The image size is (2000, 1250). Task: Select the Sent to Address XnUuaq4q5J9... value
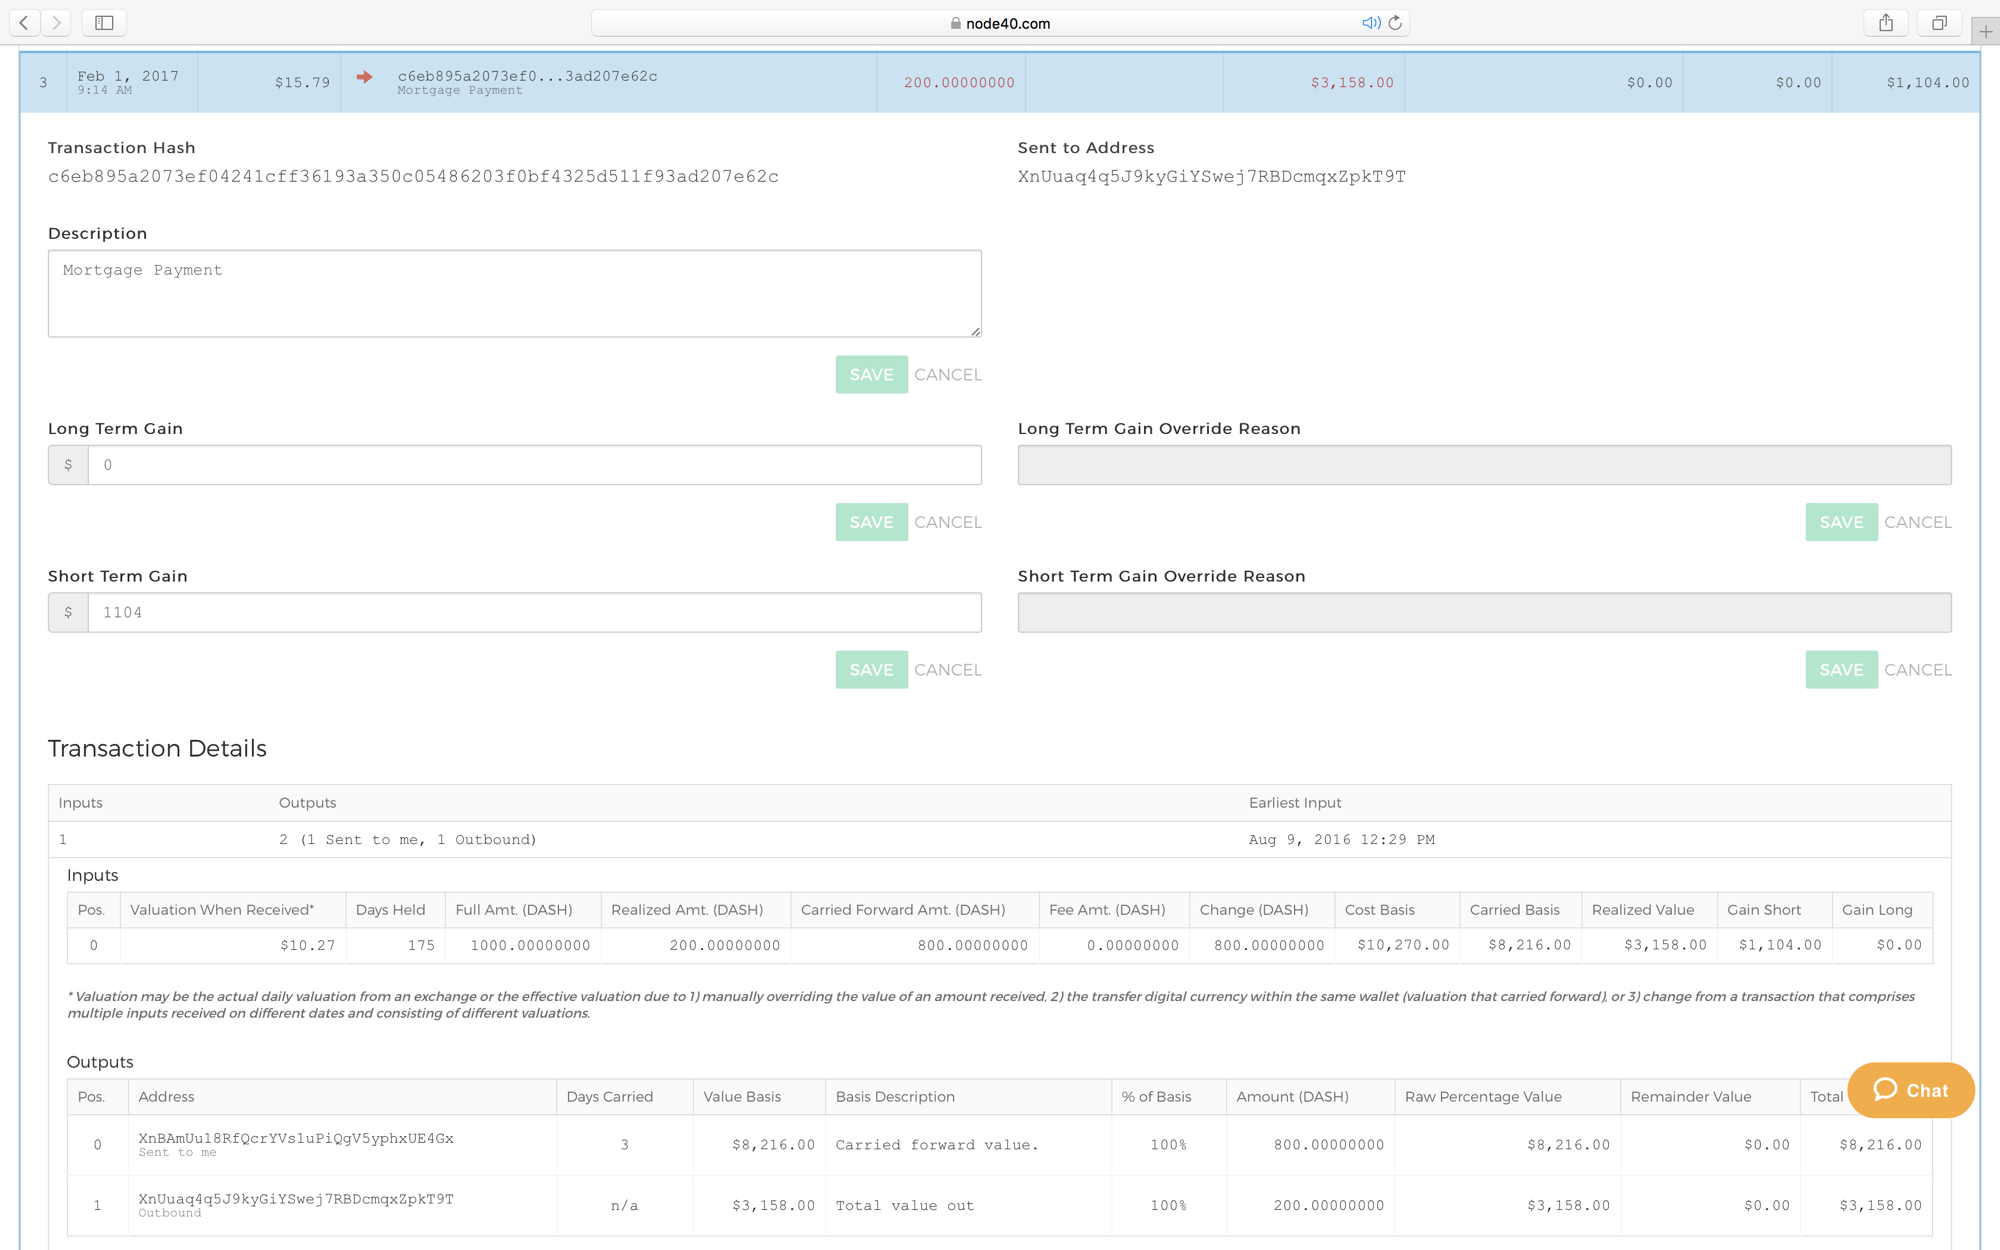click(x=1211, y=176)
